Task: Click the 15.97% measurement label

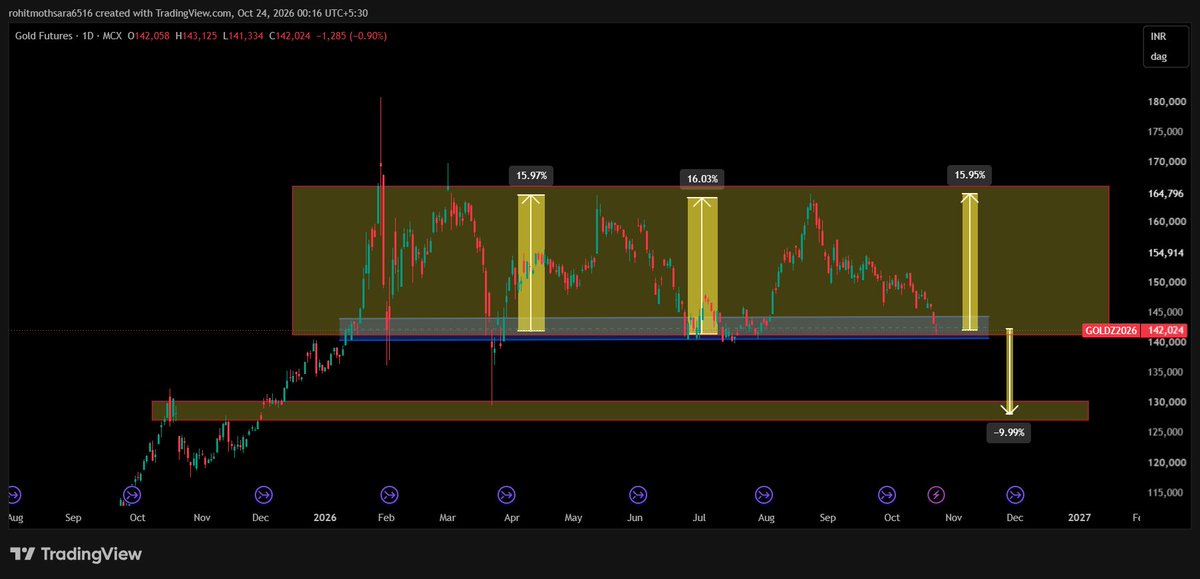Action: (531, 175)
